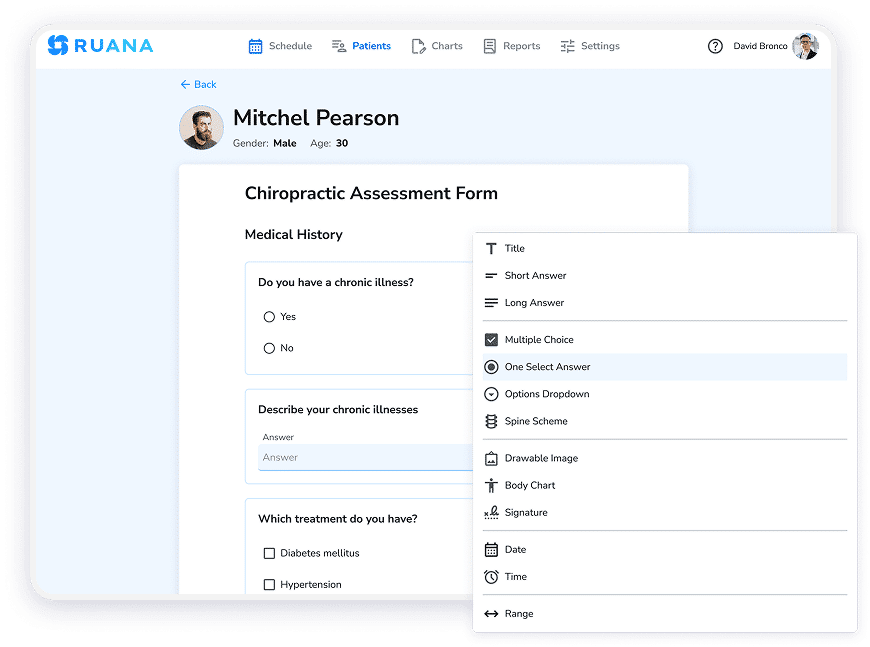Click the Settings sliders icon
This screenshot has width=870, height=647.
[567, 46]
